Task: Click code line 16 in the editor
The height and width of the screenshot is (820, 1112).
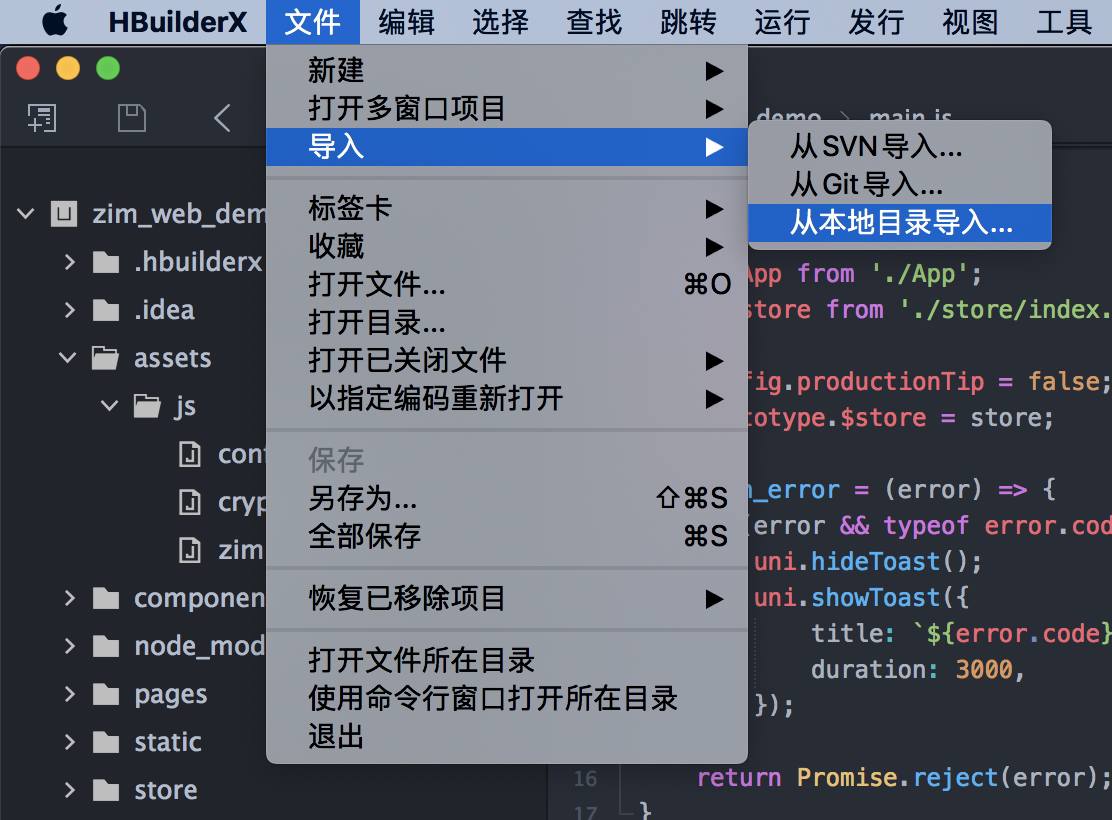Action: 900,777
